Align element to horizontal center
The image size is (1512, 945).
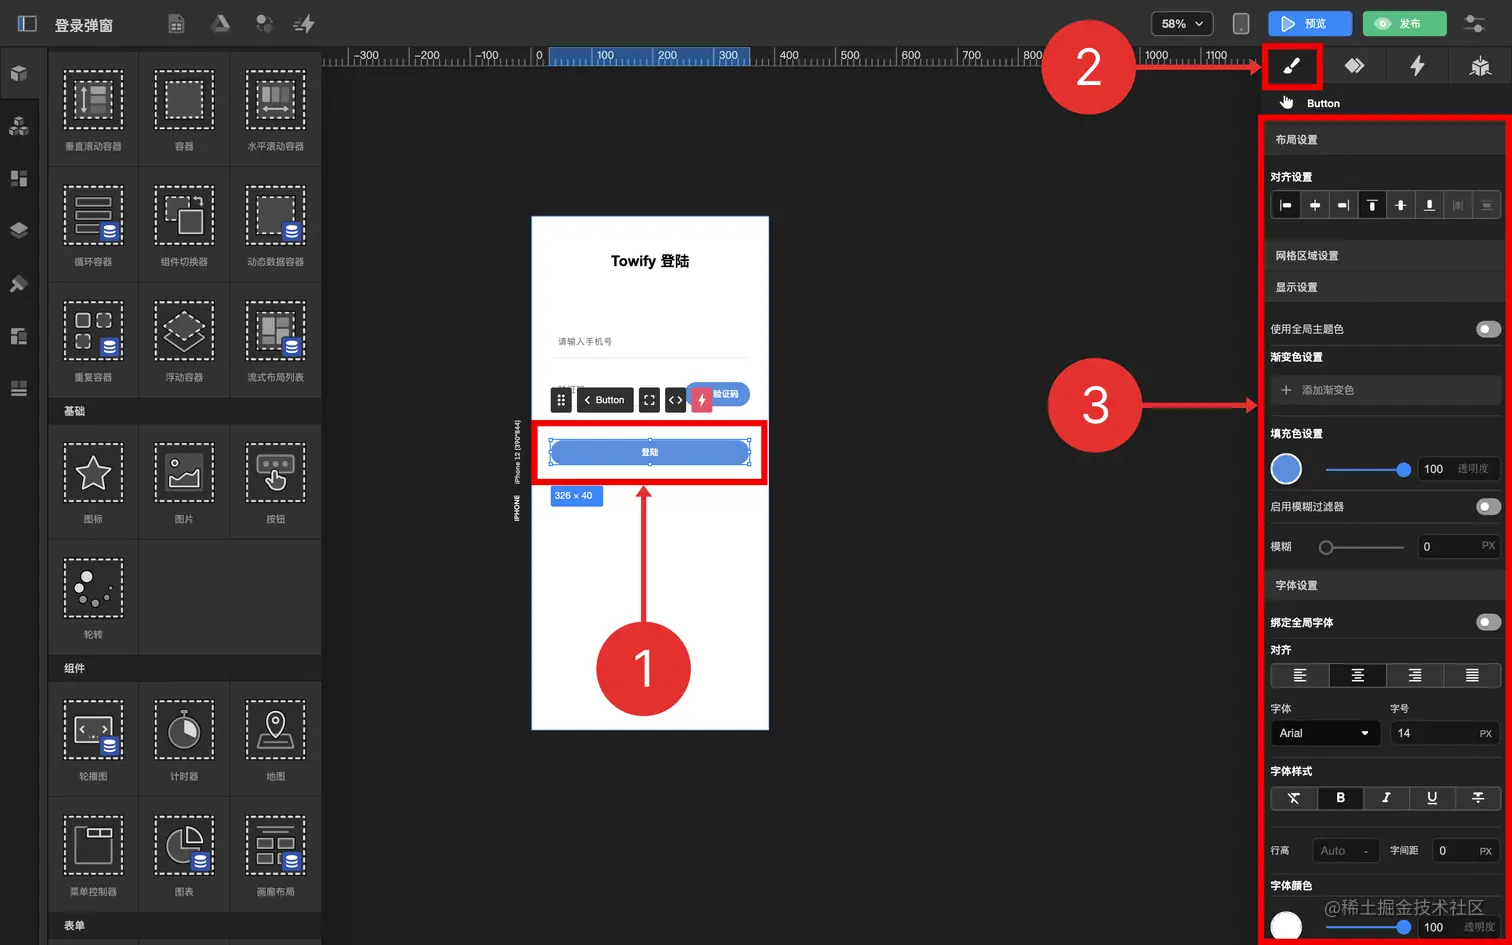coord(1315,205)
